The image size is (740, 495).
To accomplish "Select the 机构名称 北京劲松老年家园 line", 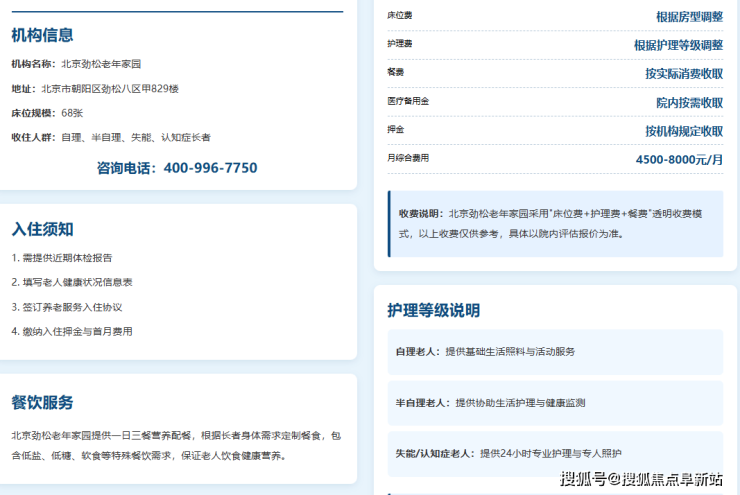I will coord(76,64).
